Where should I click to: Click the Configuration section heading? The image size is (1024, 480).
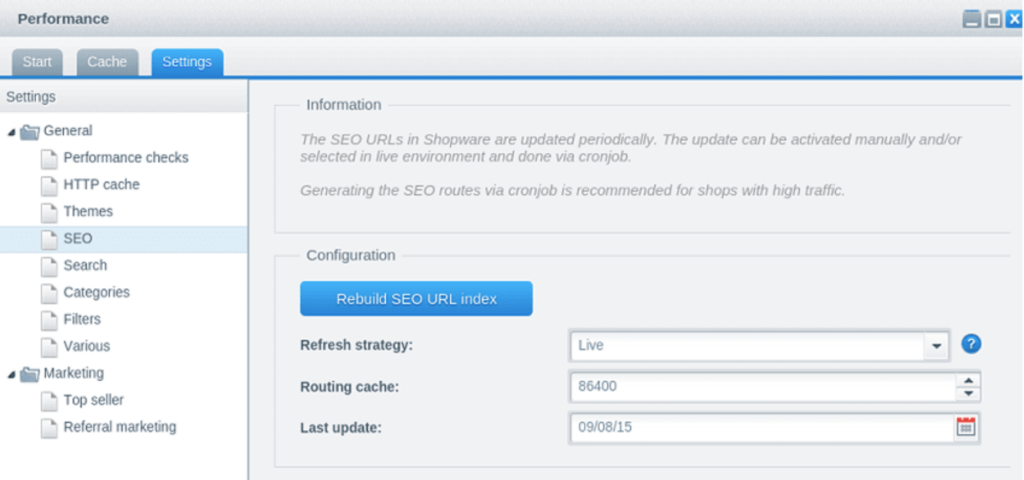[351, 255]
